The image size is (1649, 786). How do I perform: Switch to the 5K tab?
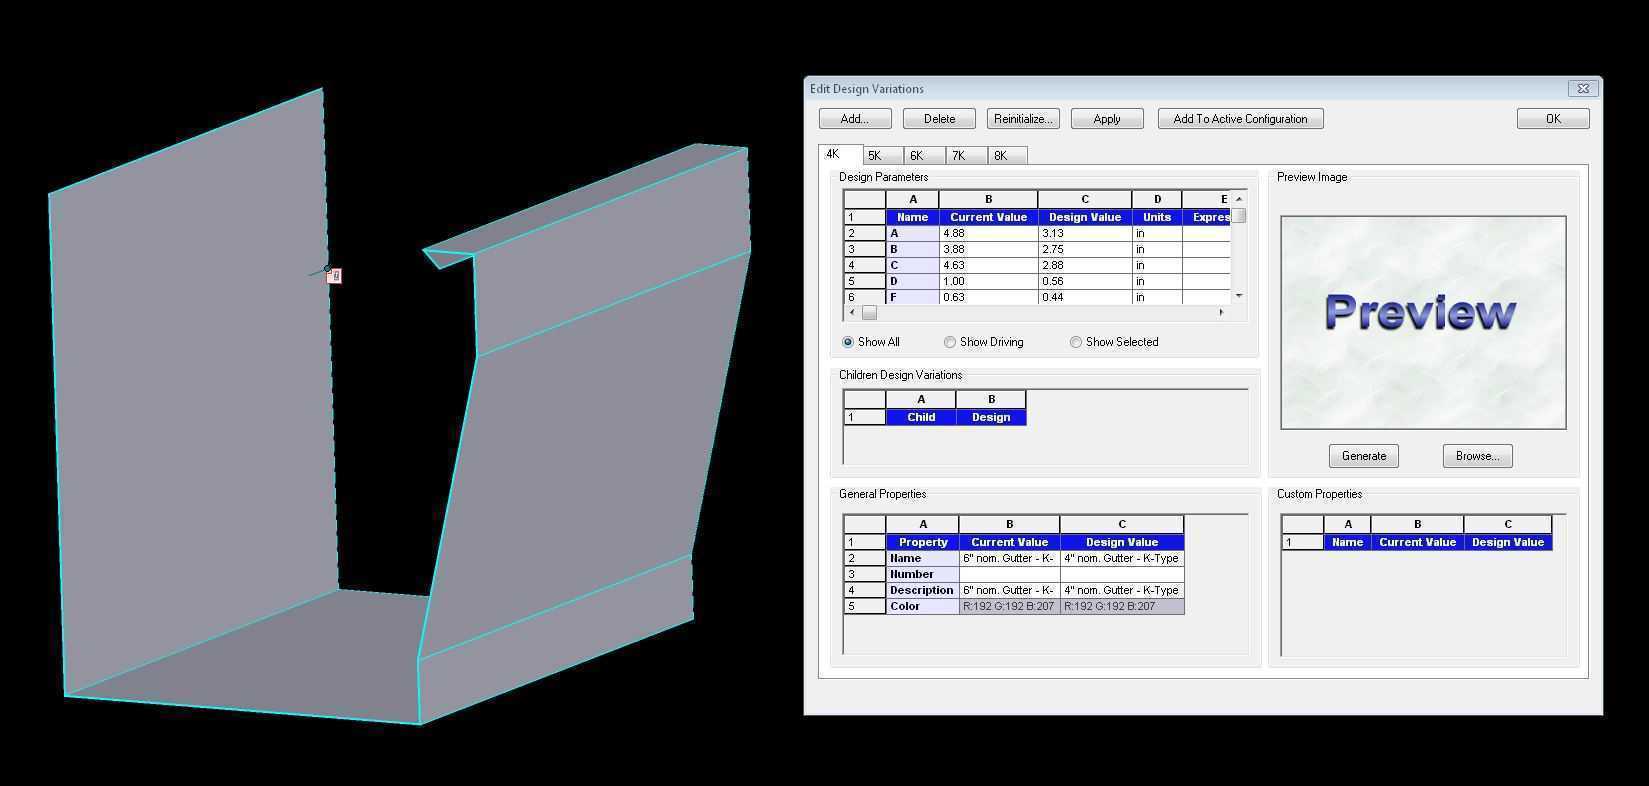(x=882, y=156)
